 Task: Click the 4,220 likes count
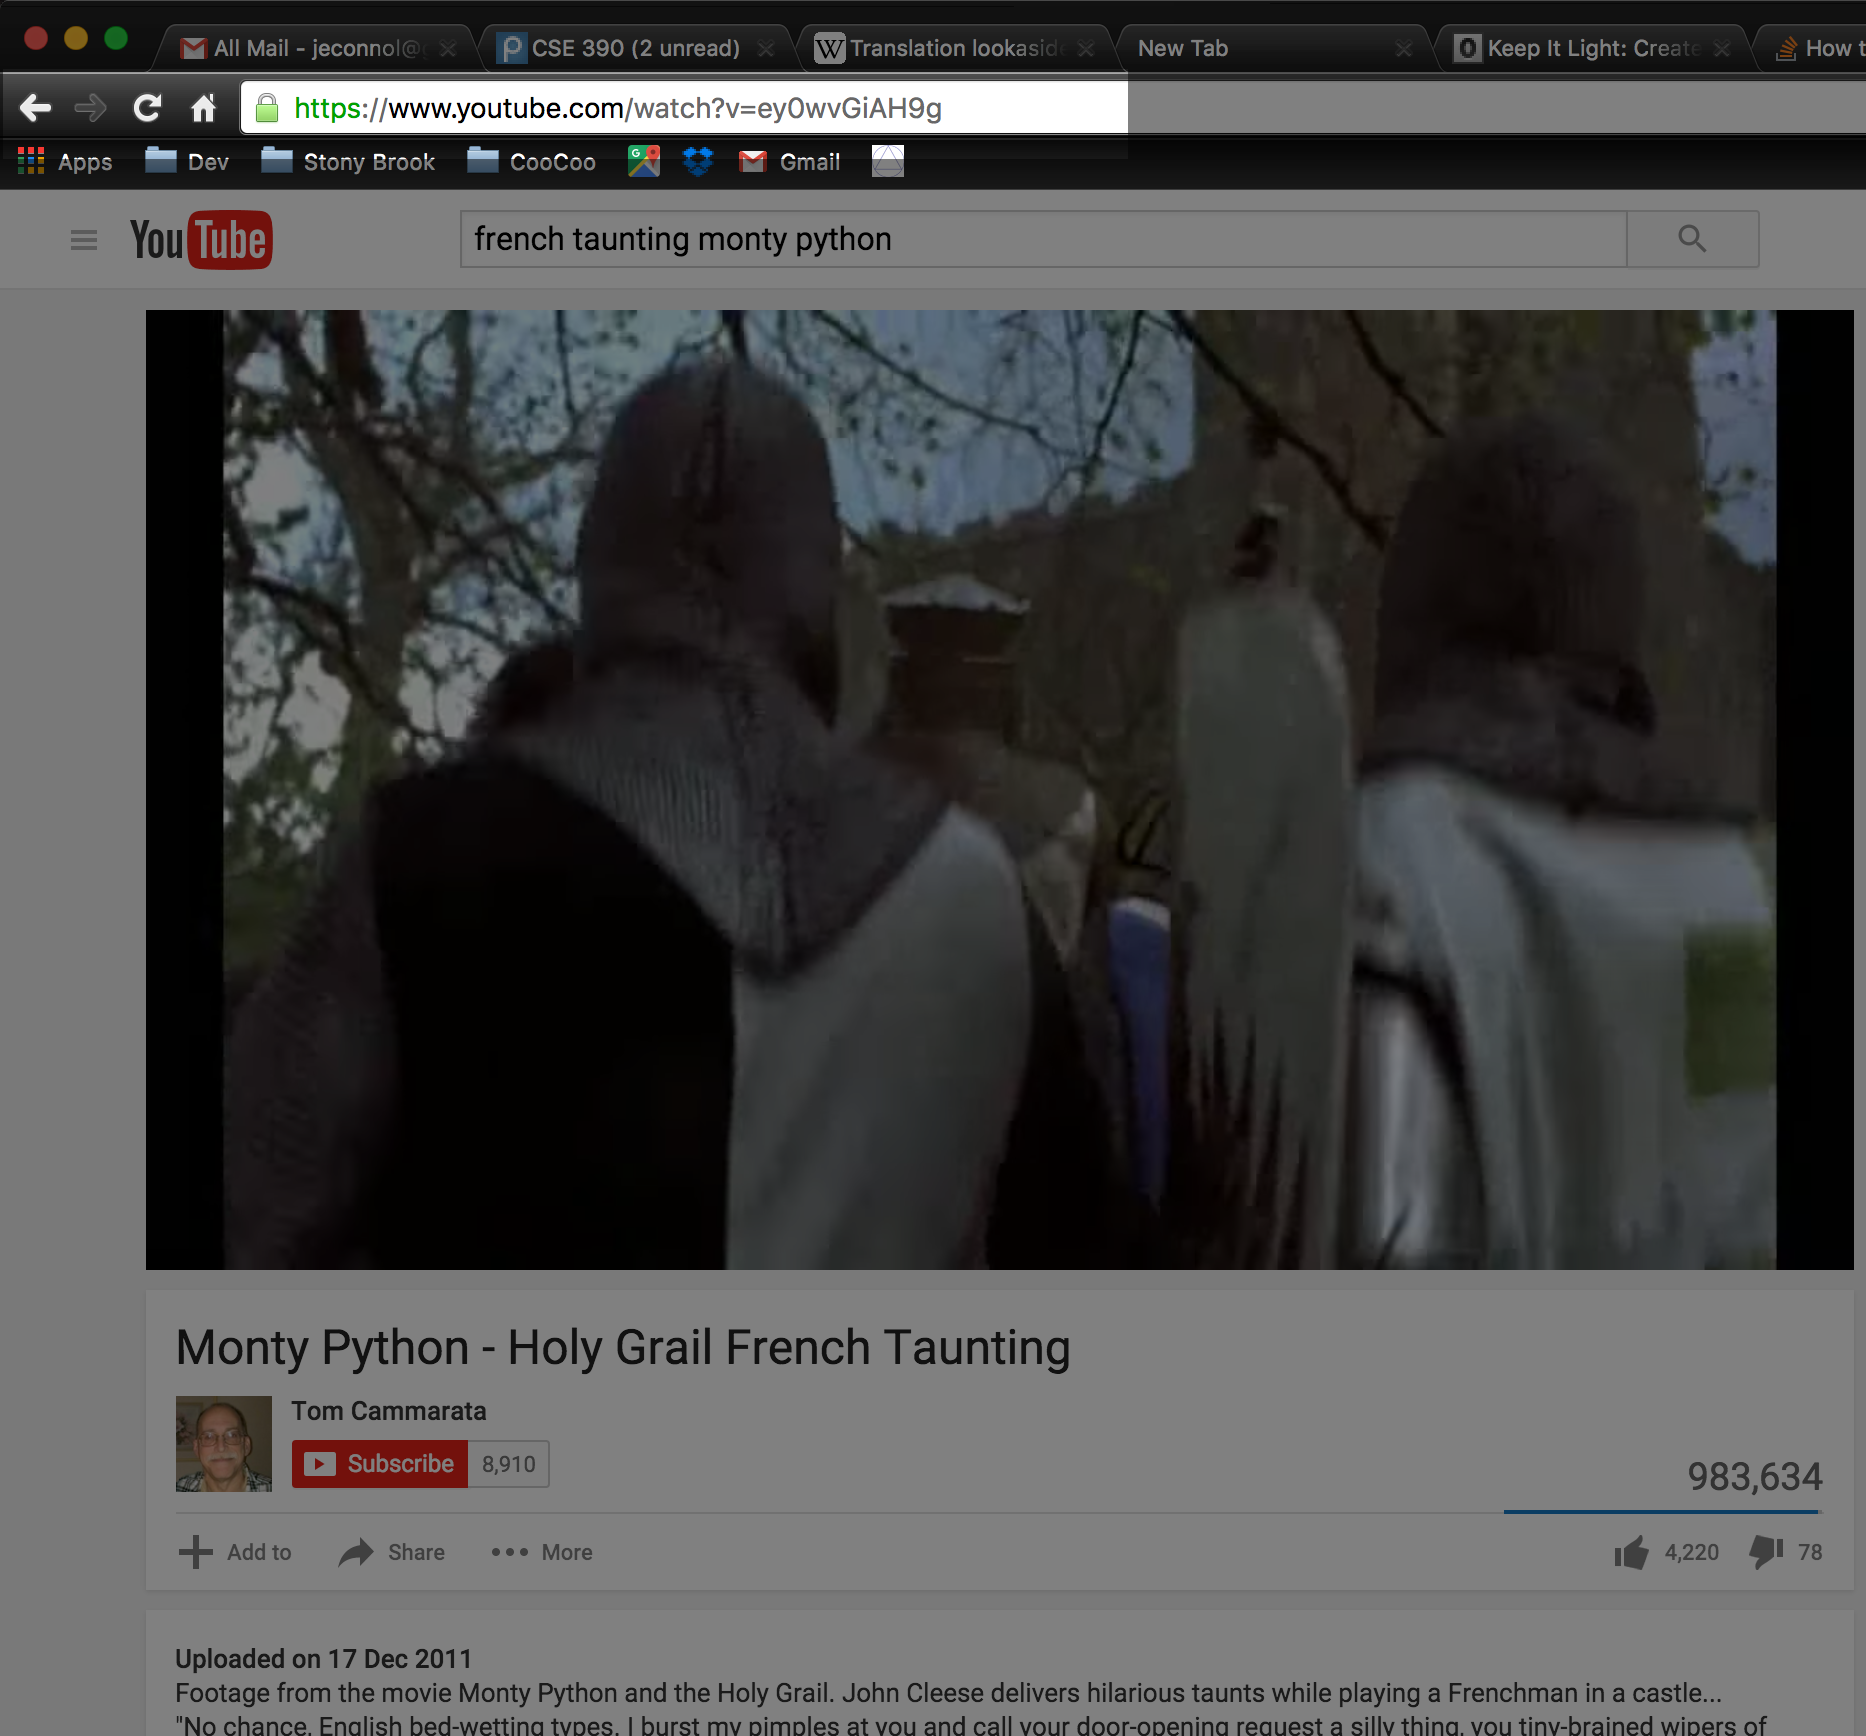click(x=1692, y=1552)
